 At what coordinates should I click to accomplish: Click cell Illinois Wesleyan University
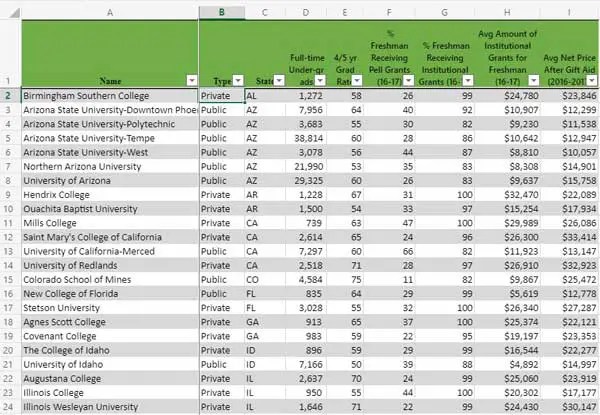click(110, 407)
